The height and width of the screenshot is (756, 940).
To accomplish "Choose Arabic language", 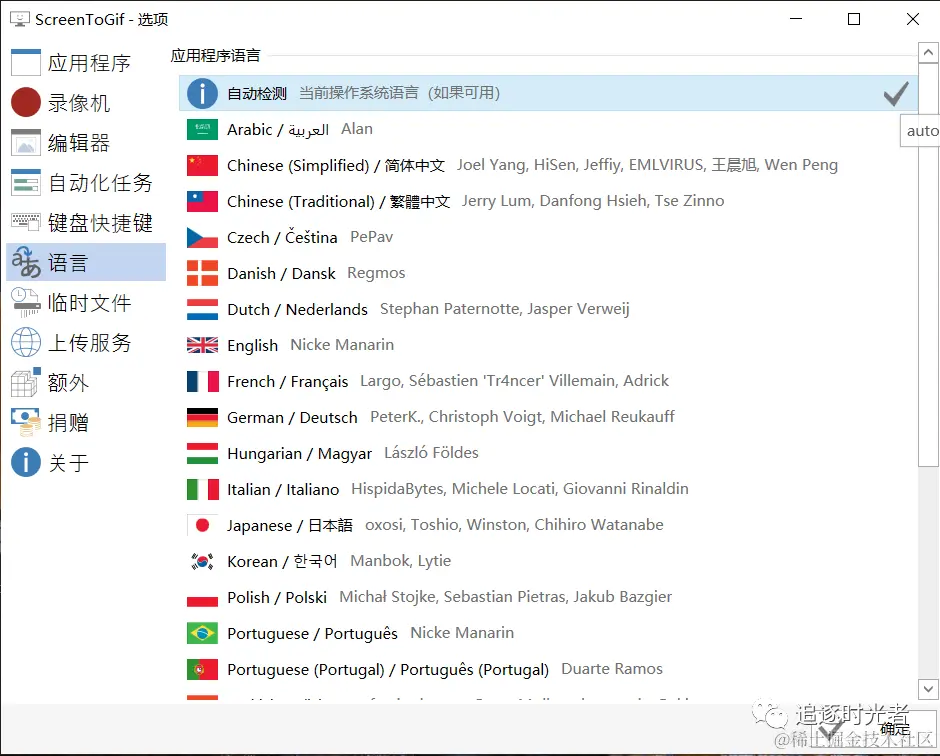I will click(x=548, y=129).
